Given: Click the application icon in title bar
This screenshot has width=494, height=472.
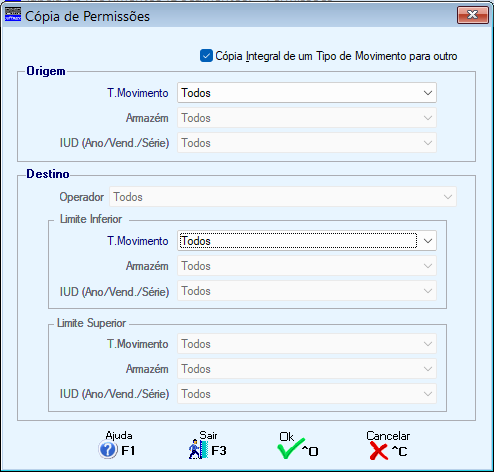Looking at the screenshot, I should (13, 15).
